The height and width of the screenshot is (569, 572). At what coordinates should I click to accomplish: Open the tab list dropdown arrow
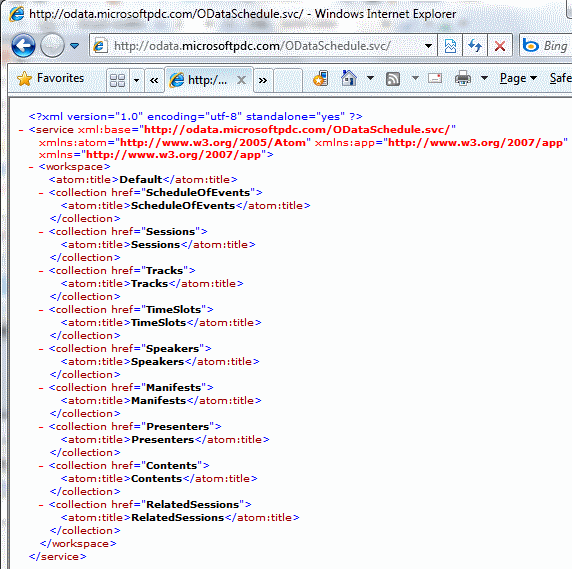point(136,80)
